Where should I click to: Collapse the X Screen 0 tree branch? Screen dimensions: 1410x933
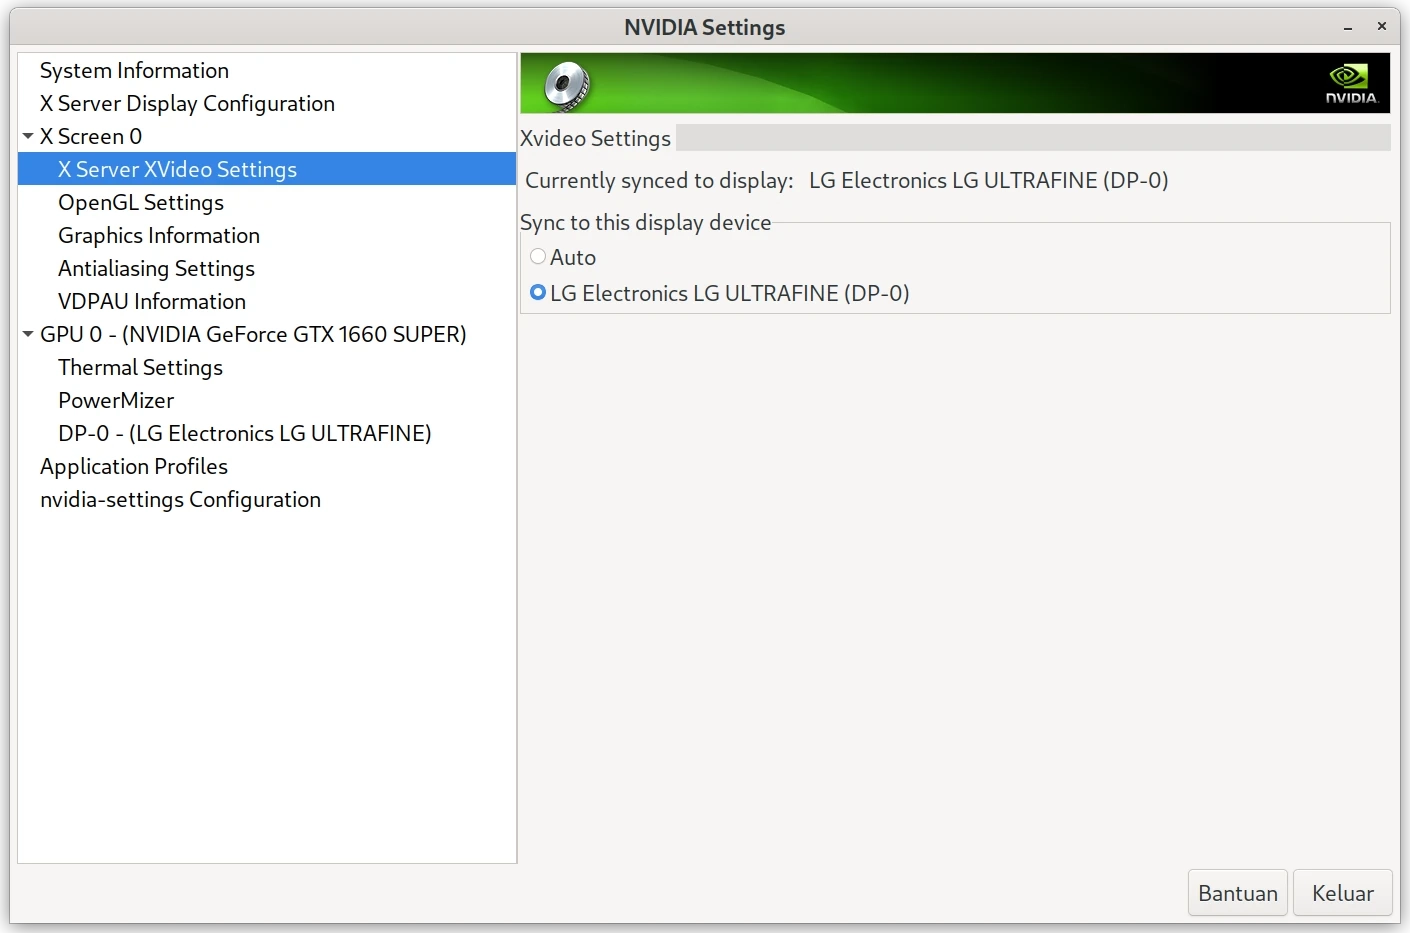click(x=26, y=136)
